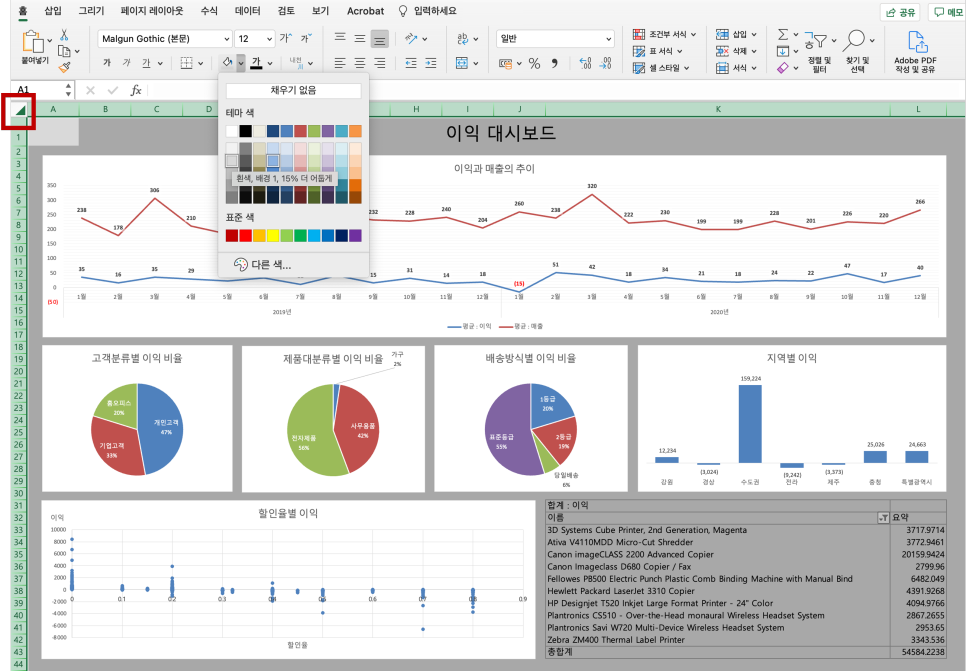Click the Clear eraser icon

pyautogui.click(x=782, y=67)
